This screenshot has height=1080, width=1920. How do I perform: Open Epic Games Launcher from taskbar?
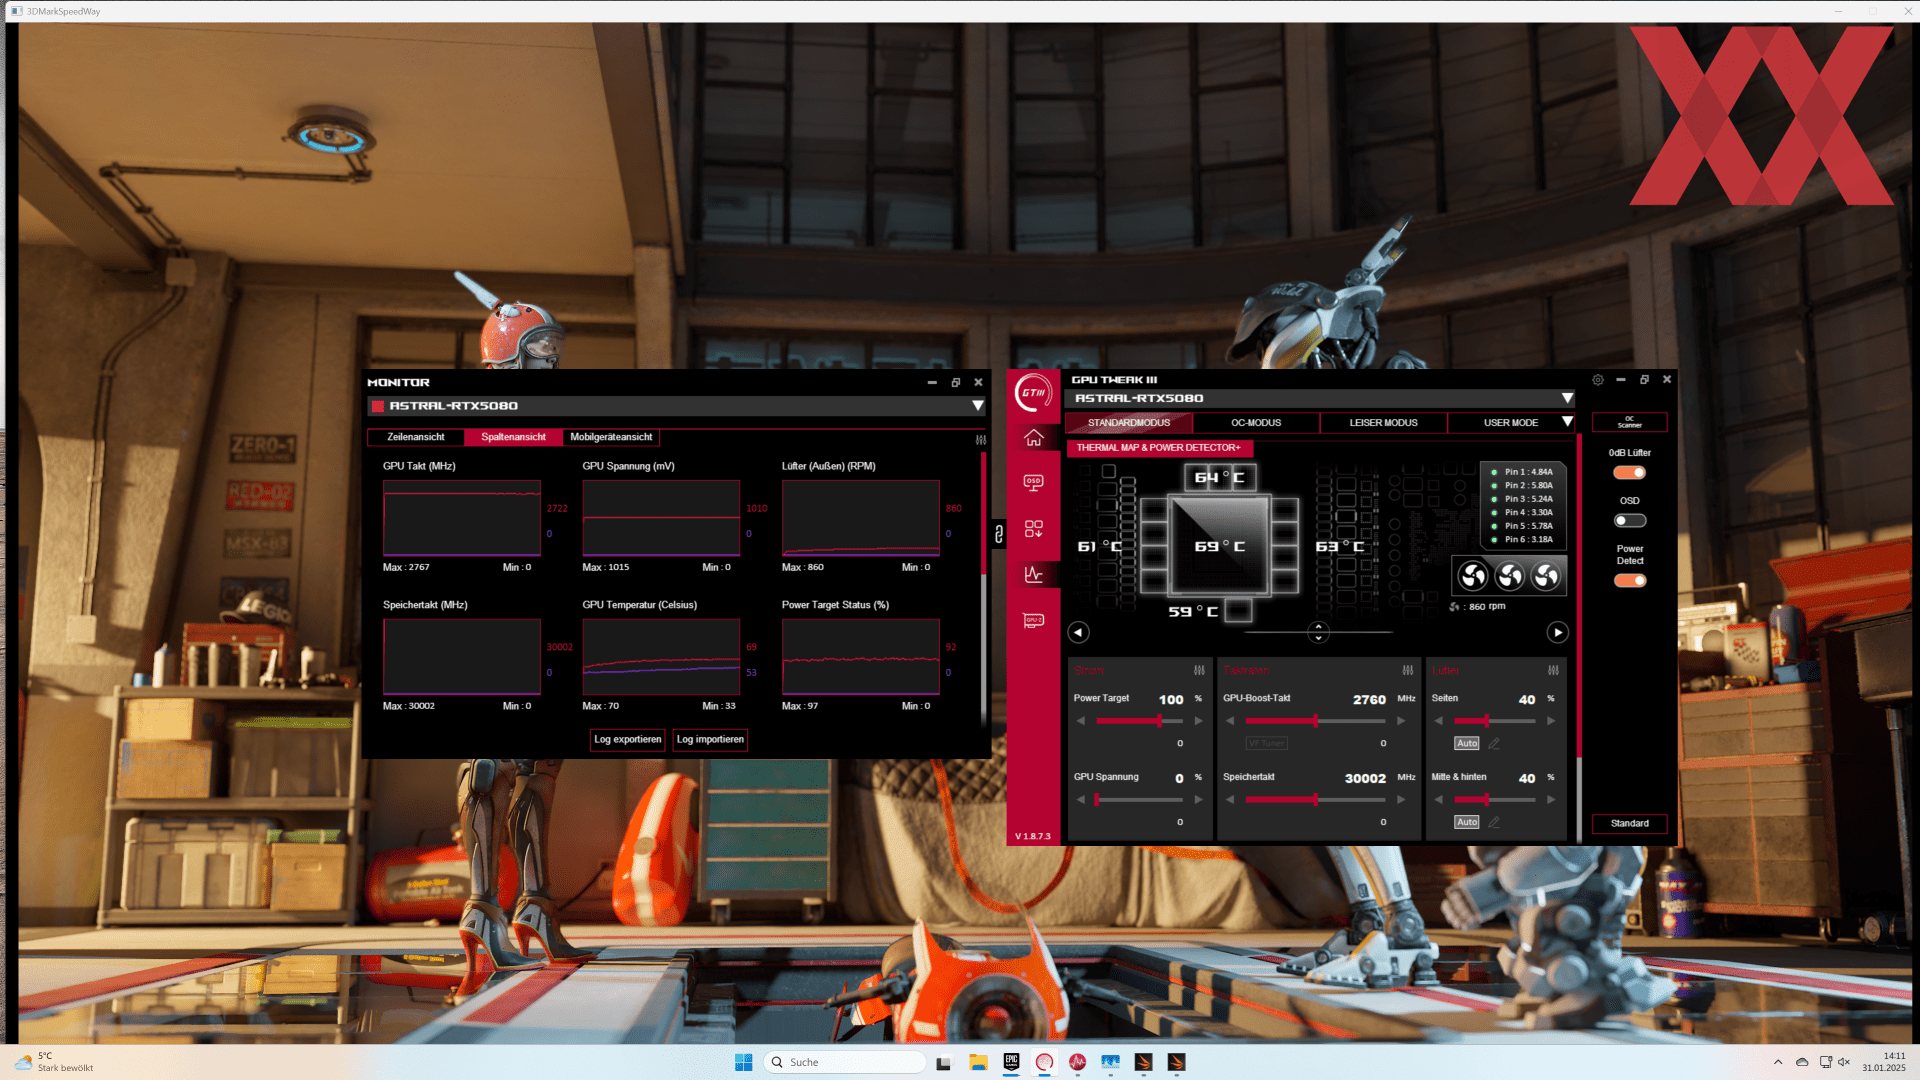(1011, 1062)
